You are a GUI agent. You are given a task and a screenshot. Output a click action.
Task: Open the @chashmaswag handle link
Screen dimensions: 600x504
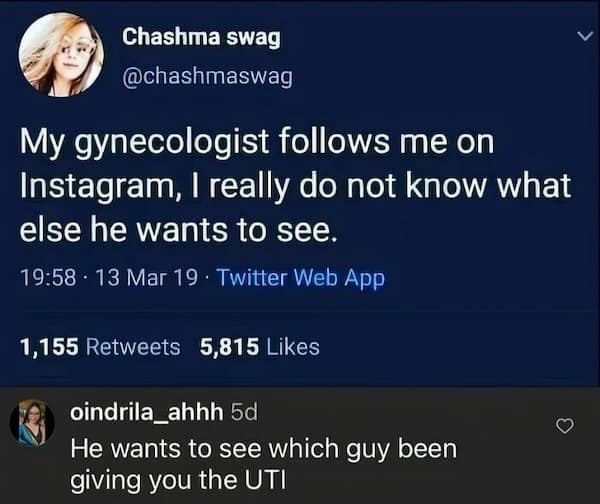point(207,76)
